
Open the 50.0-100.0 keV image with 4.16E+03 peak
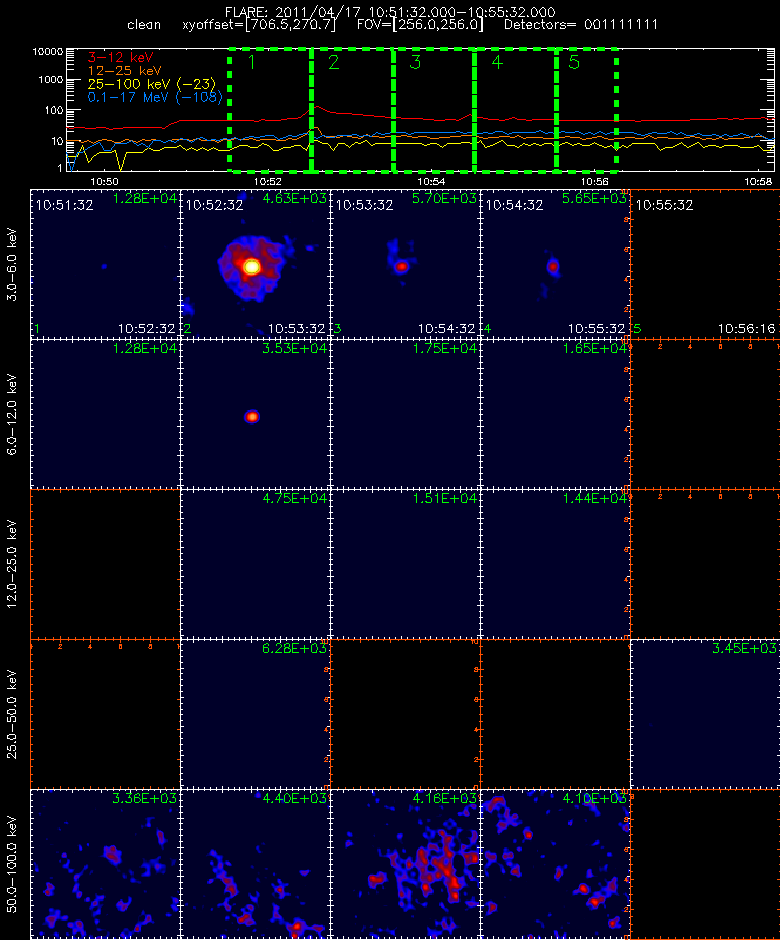click(x=405, y=864)
